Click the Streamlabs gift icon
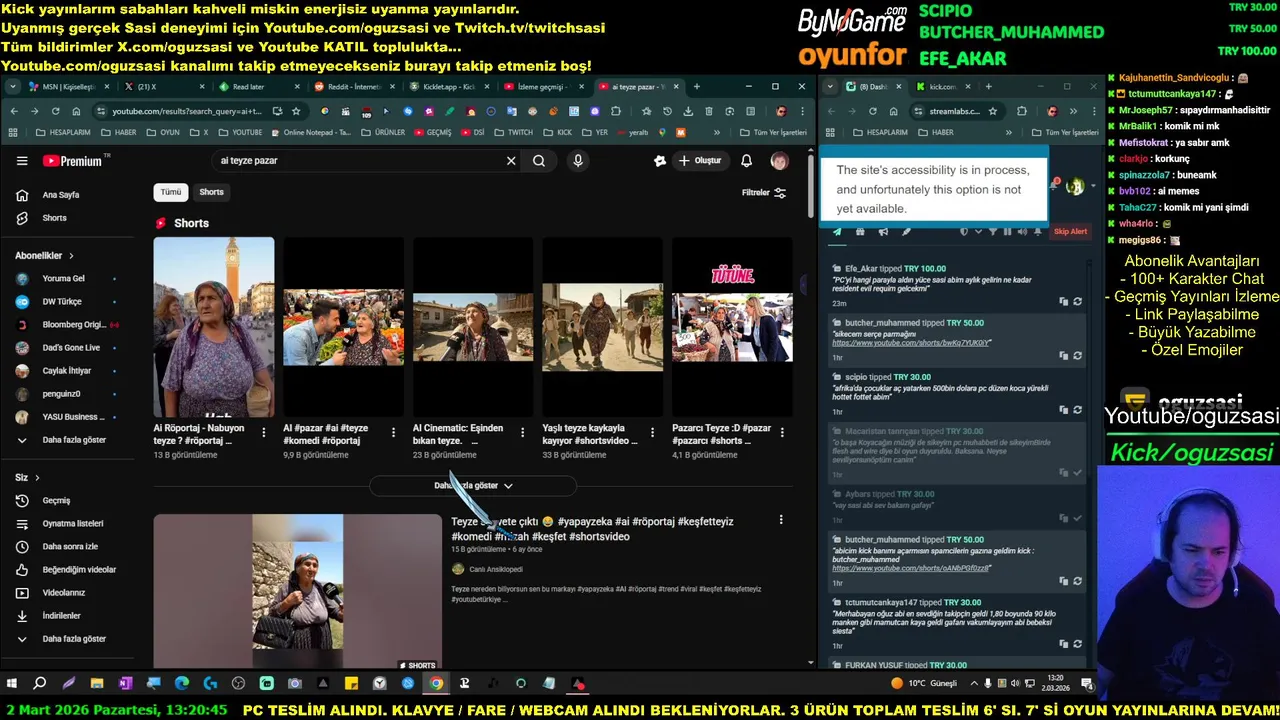The image size is (1280, 720). click(860, 232)
